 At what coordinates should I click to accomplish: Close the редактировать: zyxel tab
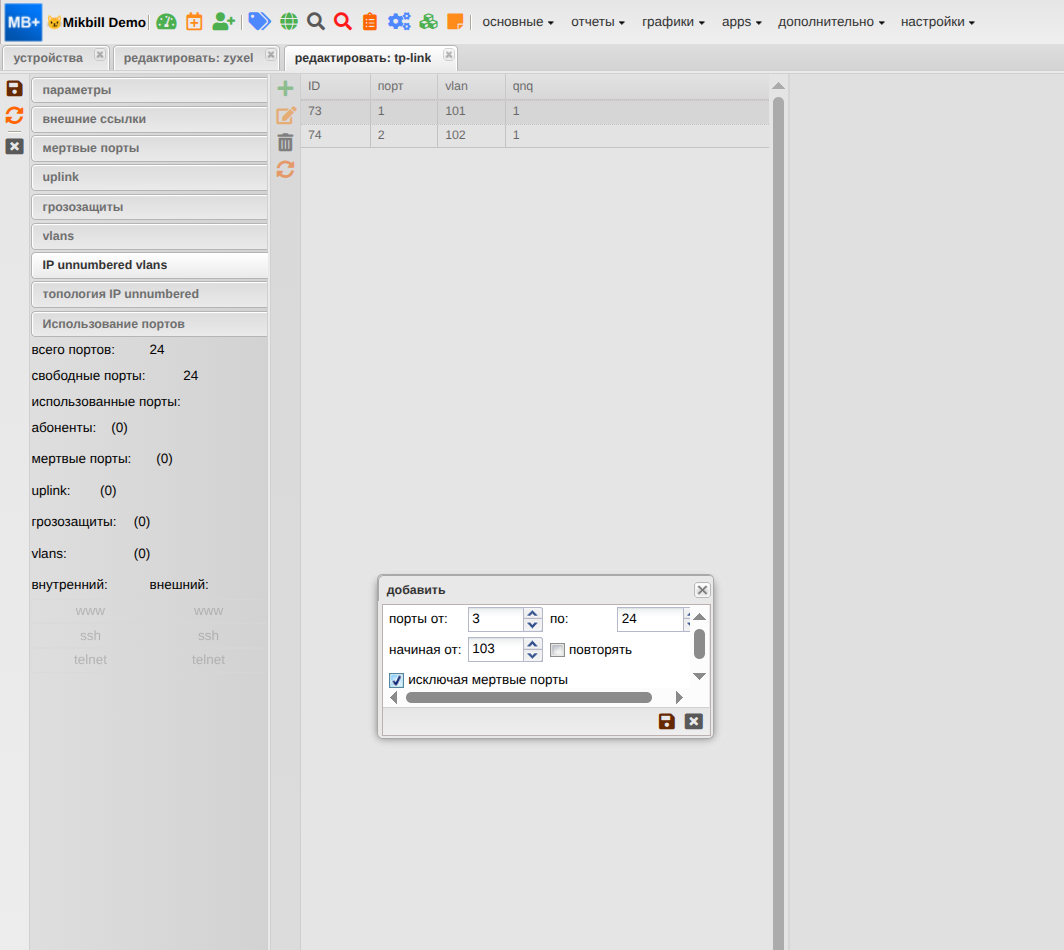[x=271, y=55]
